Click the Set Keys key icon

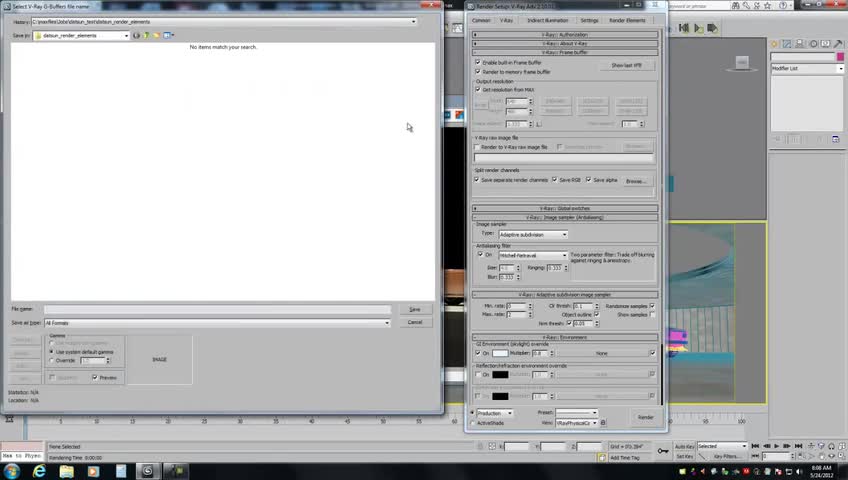tap(663, 451)
